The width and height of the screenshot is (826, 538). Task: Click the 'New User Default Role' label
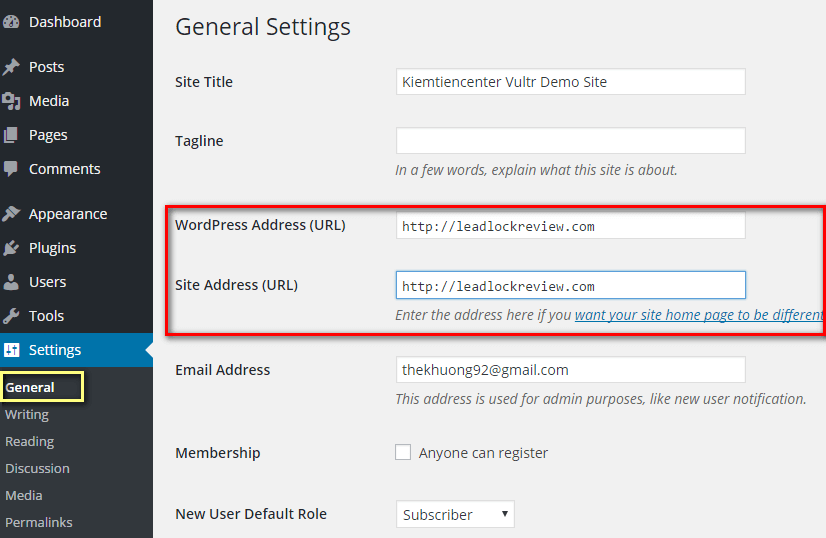coord(251,514)
